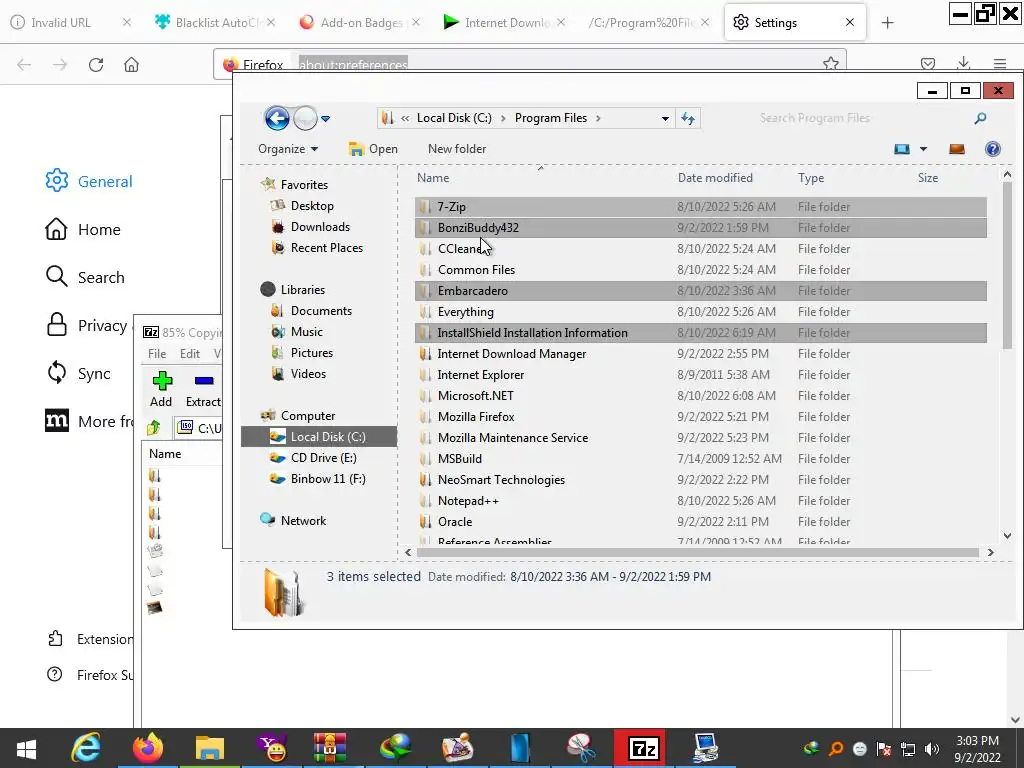Screen dimensions: 1024x768
Task: Click the file list horizontal scrollbar
Action: coord(697,552)
